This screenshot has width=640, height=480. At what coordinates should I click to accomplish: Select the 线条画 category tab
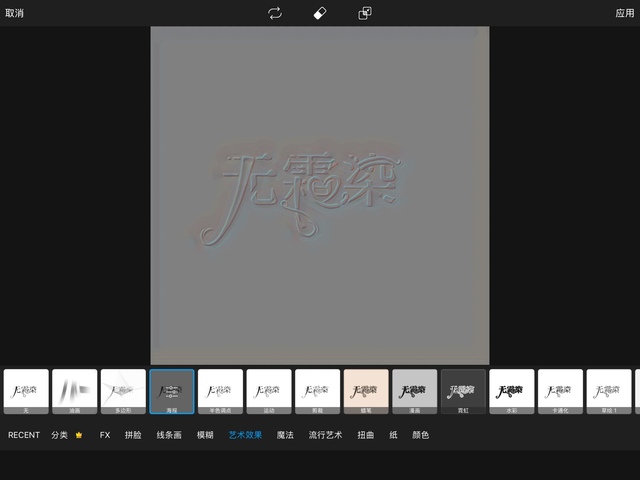pyautogui.click(x=169, y=435)
